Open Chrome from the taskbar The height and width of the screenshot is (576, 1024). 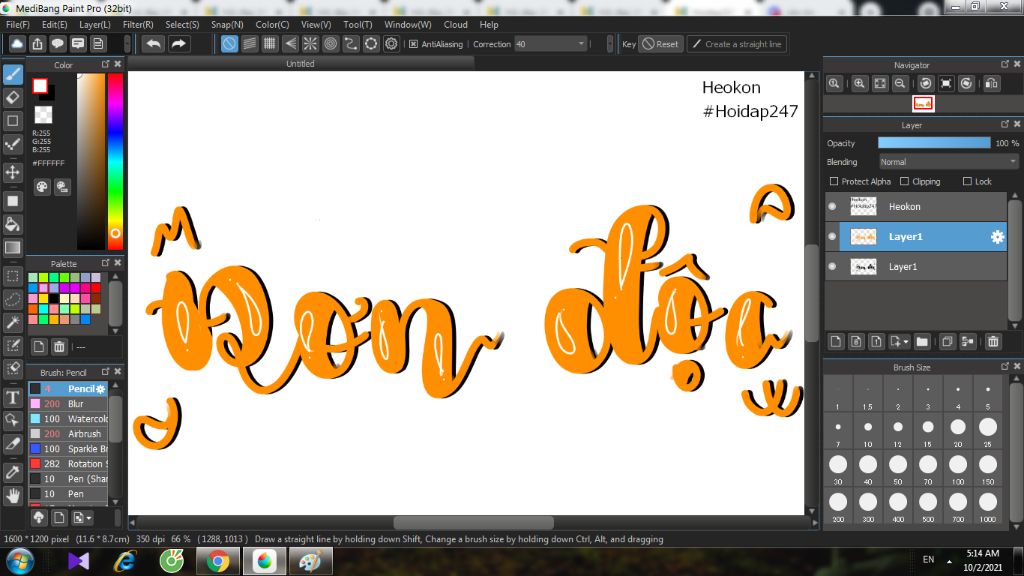(x=217, y=562)
